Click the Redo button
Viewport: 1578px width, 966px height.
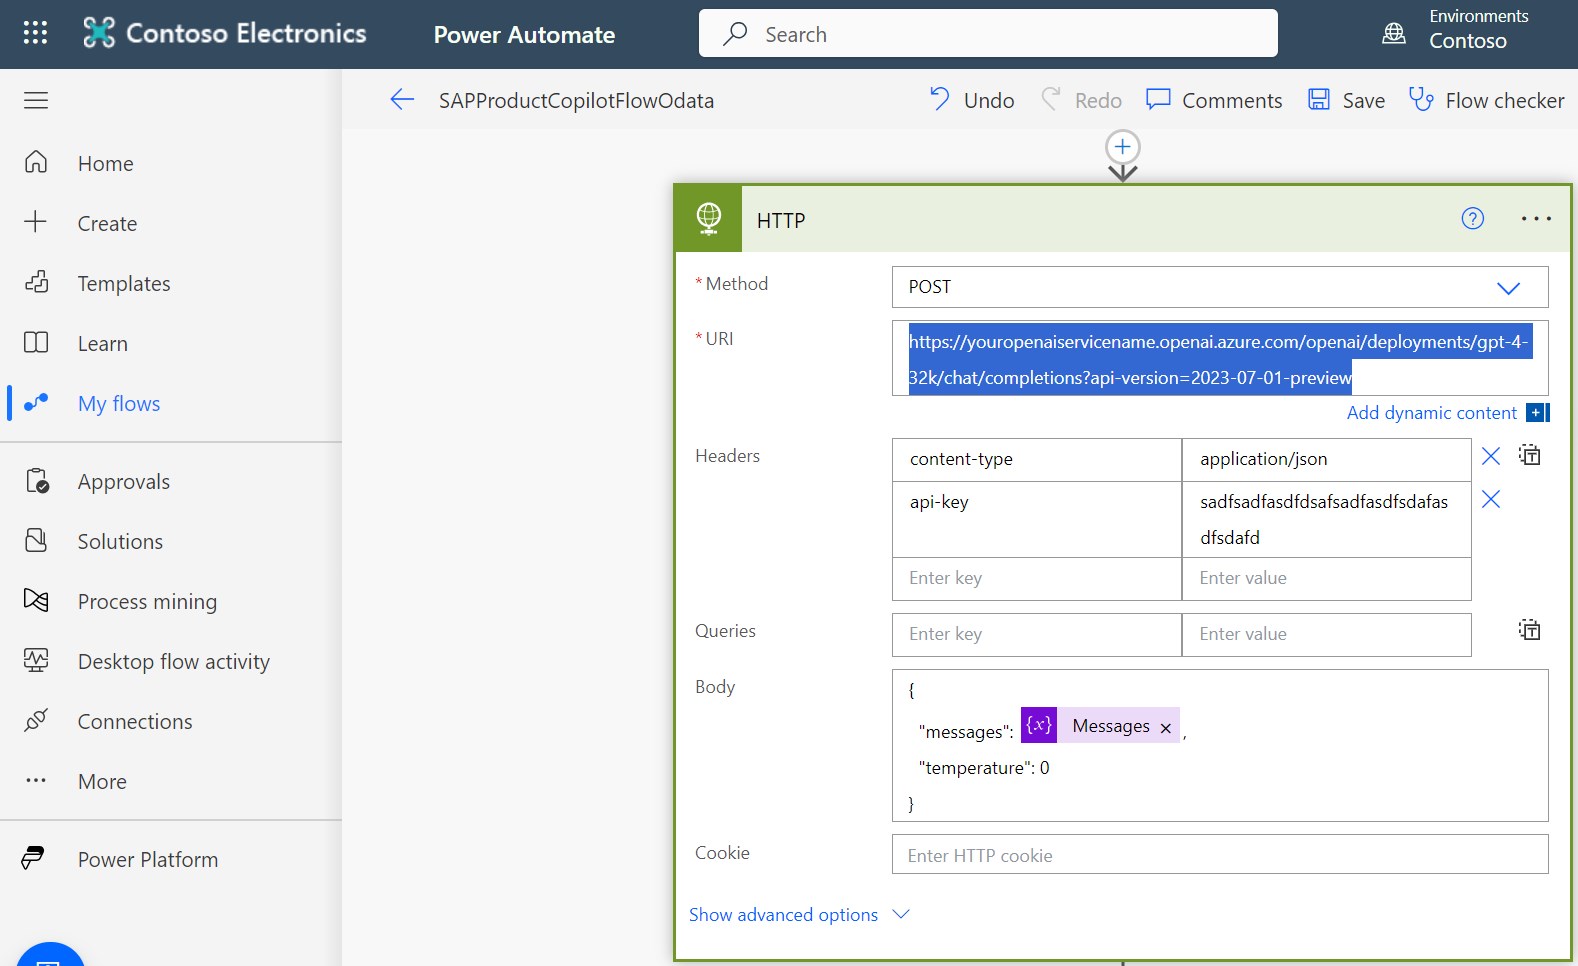(1081, 100)
